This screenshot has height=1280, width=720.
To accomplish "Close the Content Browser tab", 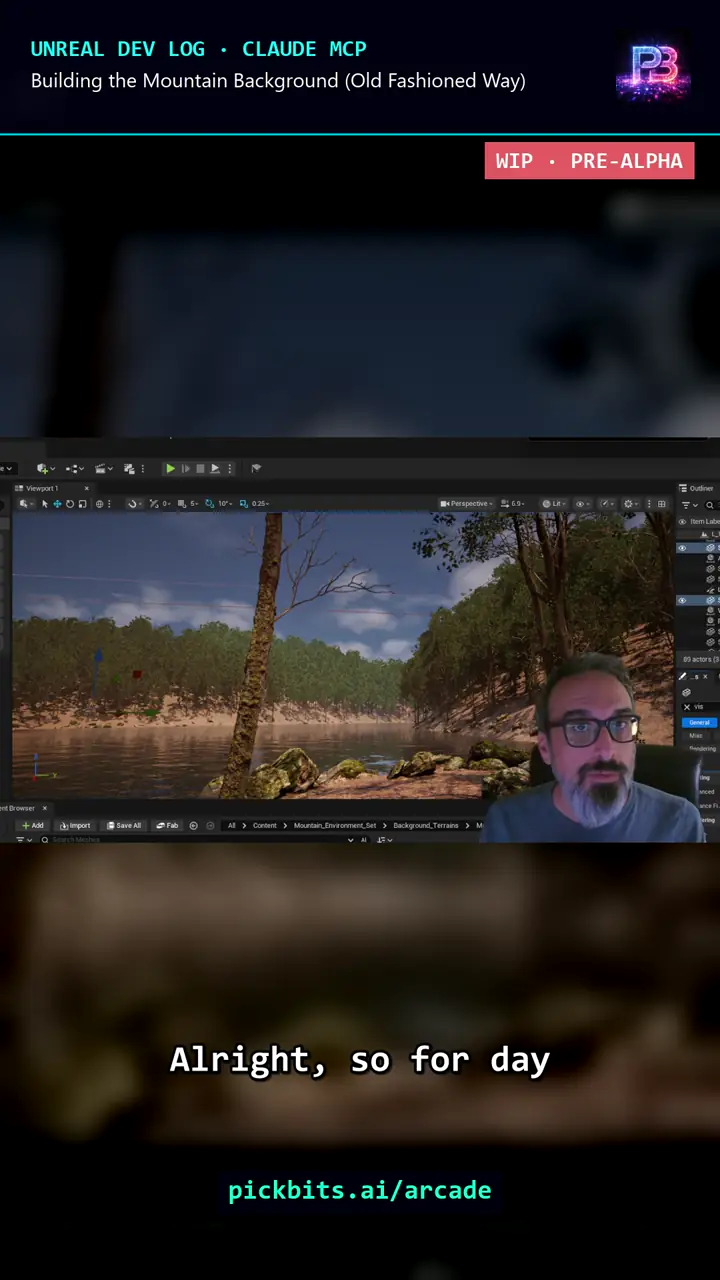I will [x=44, y=808].
